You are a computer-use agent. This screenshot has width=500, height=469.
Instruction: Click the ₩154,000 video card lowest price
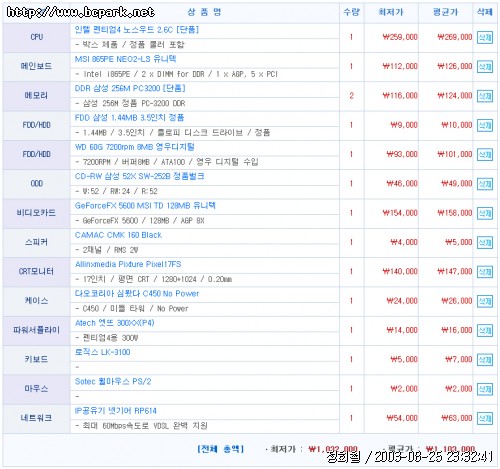coord(400,213)
